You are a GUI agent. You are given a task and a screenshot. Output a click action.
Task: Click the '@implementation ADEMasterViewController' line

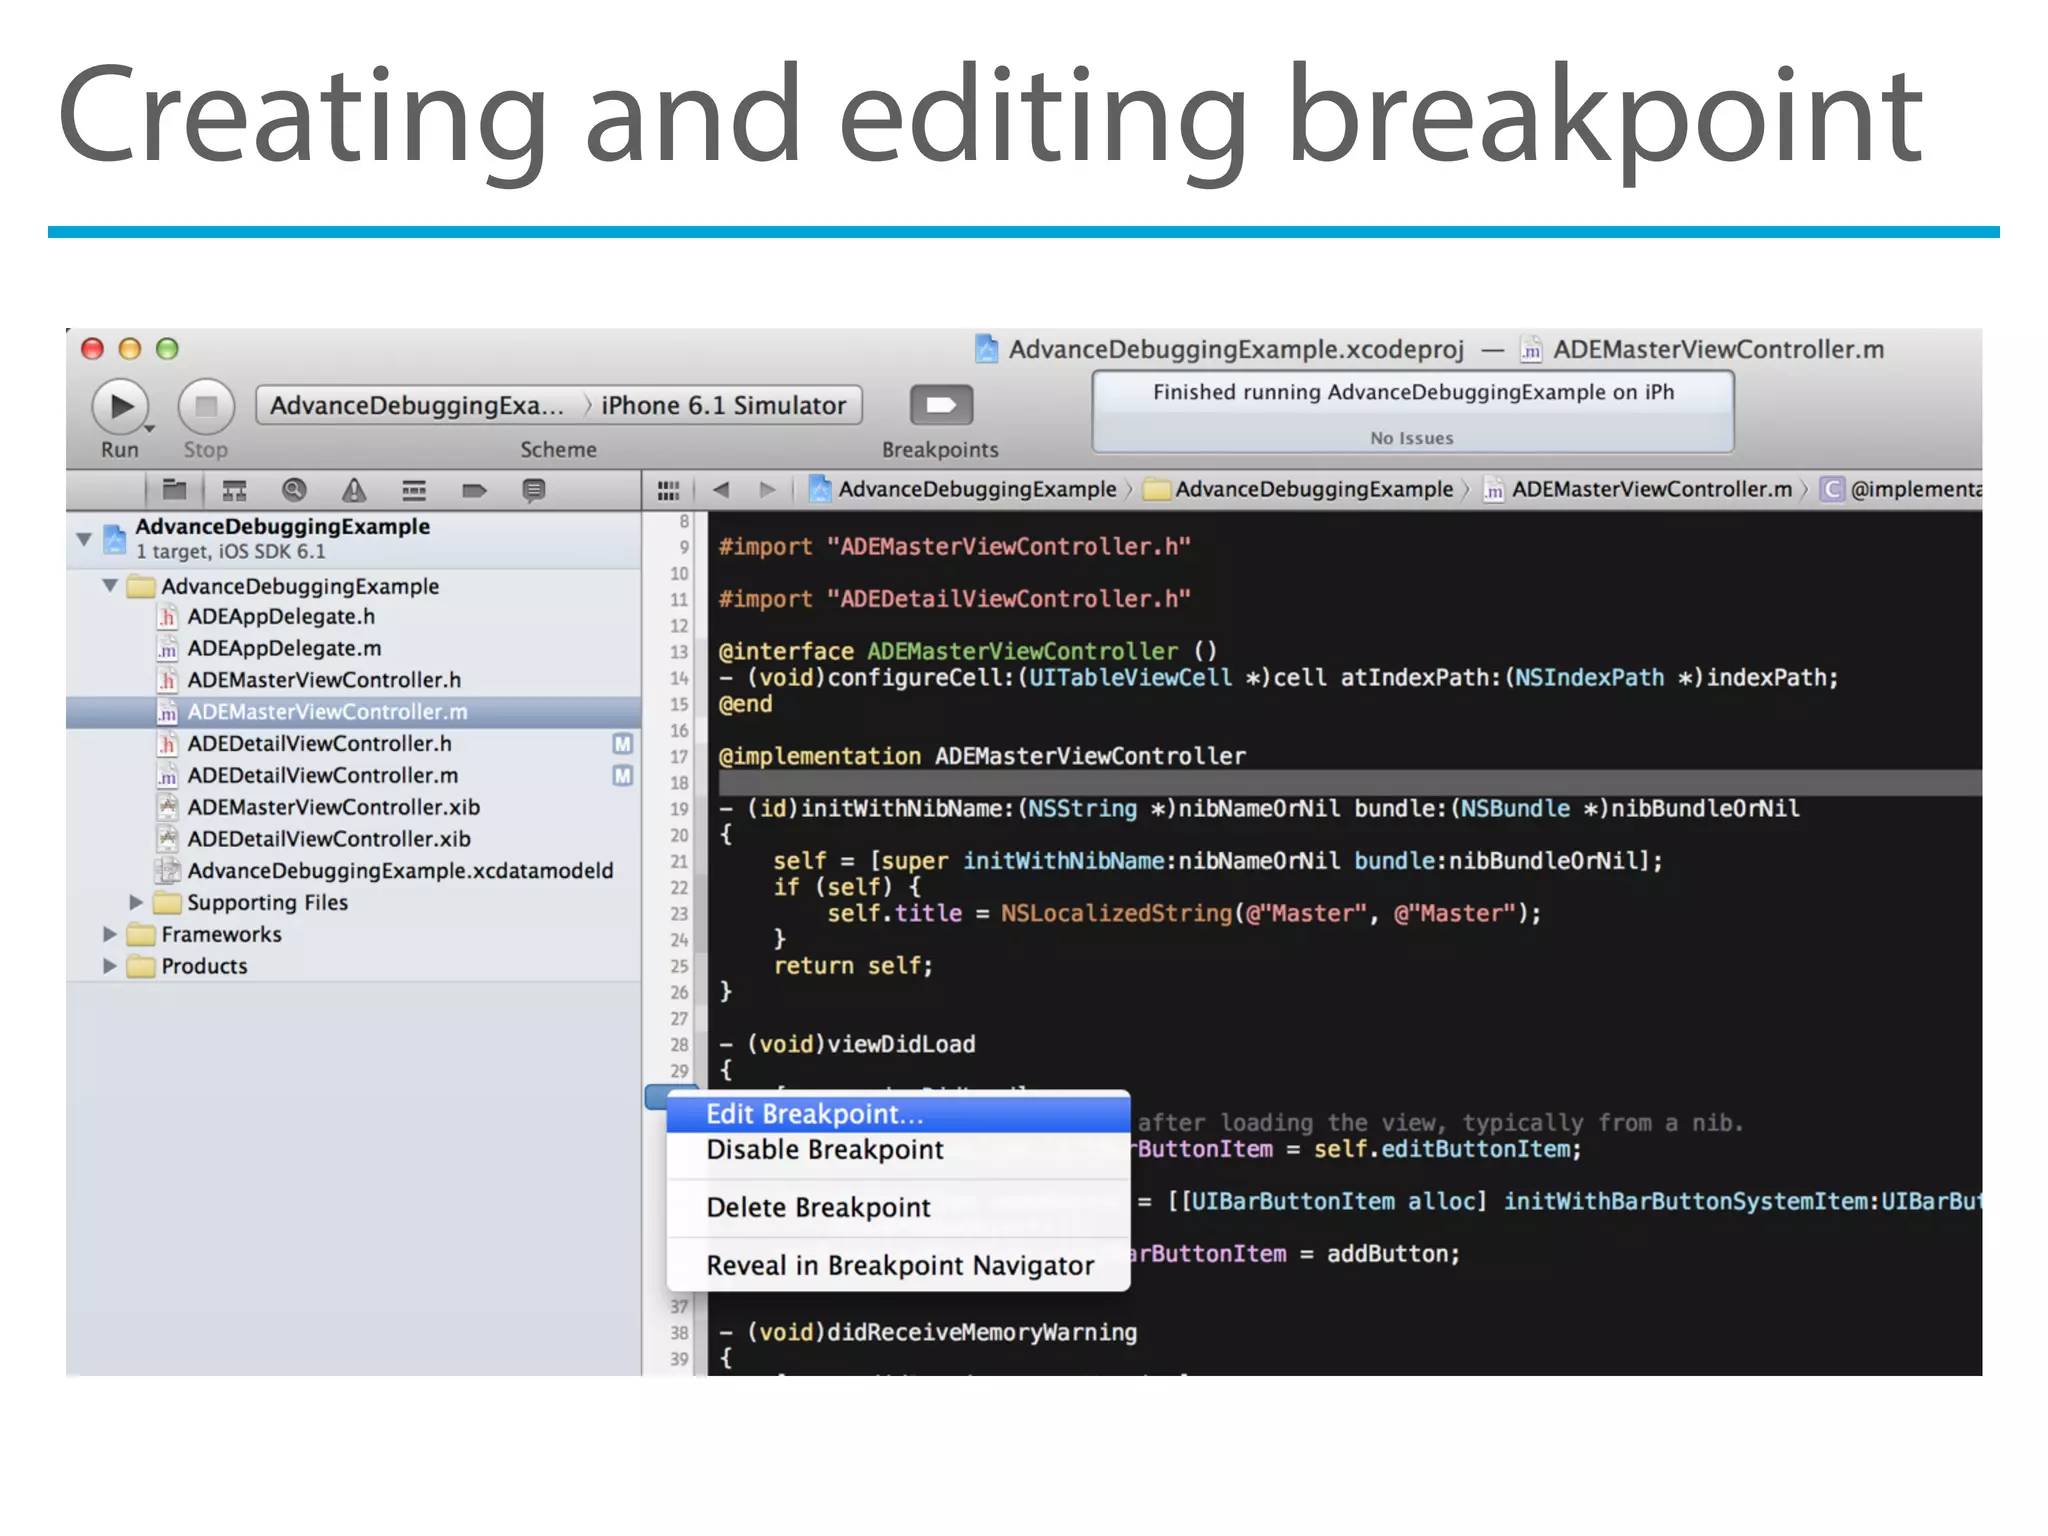click(x=982, y=756)
